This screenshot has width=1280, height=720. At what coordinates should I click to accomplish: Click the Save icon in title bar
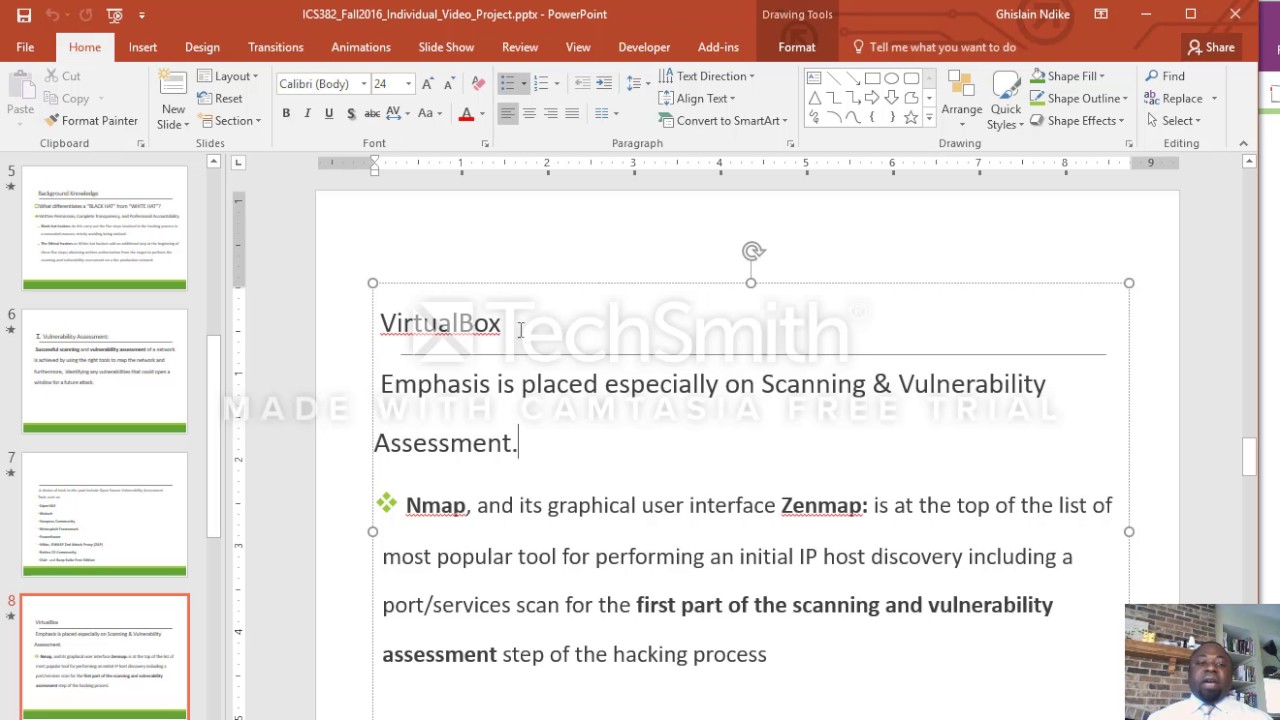(x=24, y=15)
